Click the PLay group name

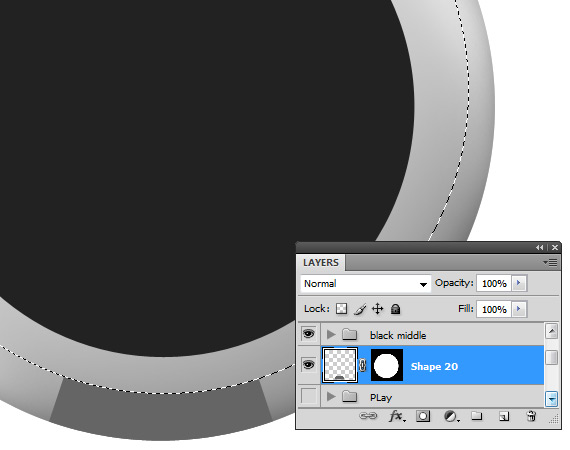click(x=381, y=398)
